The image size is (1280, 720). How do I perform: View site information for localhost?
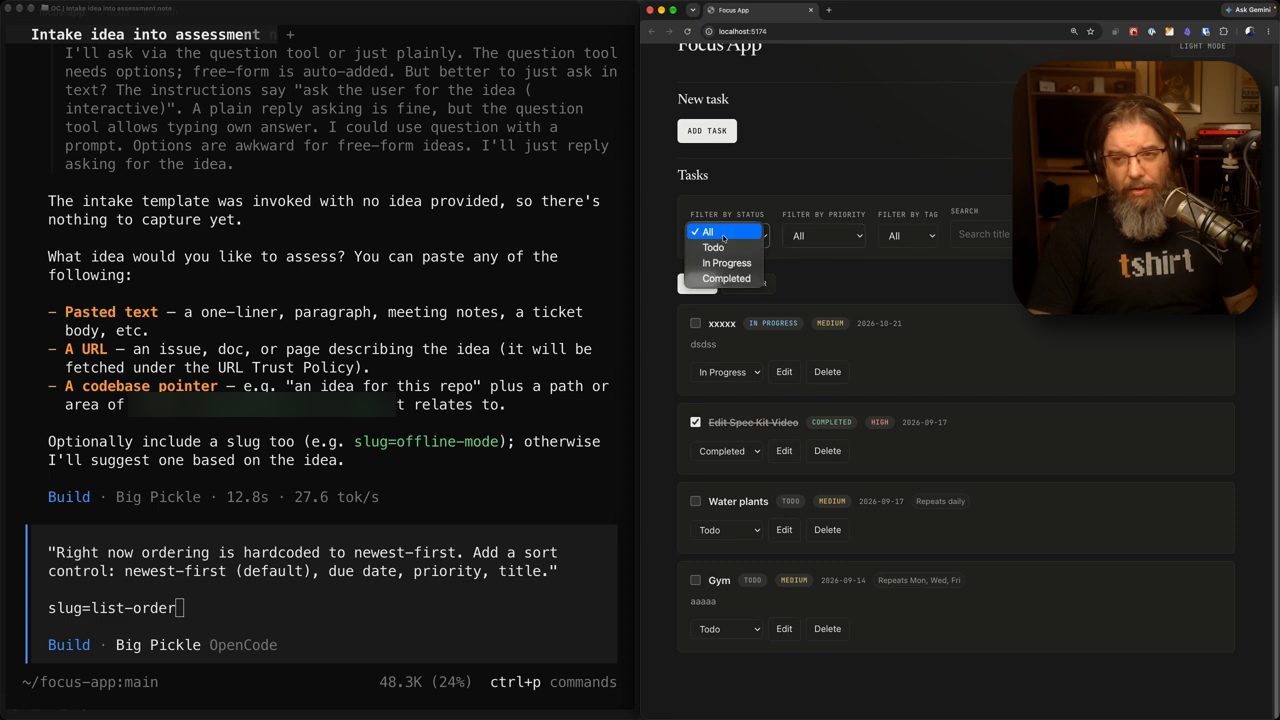click(x=709, y=31)
